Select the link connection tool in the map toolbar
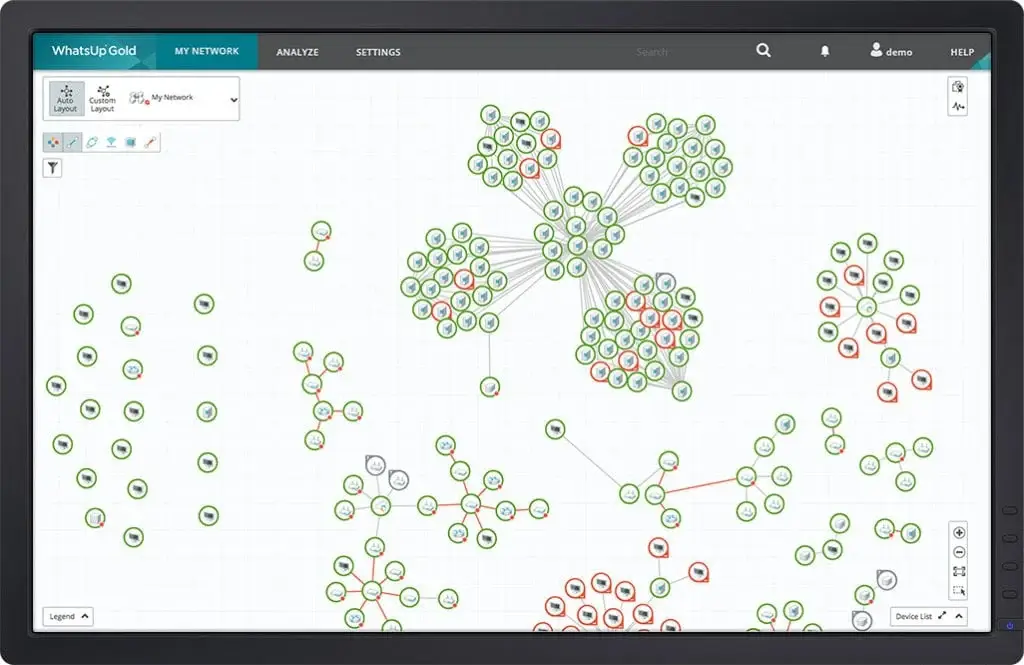 pyautogui.click(x=72, y=142)
